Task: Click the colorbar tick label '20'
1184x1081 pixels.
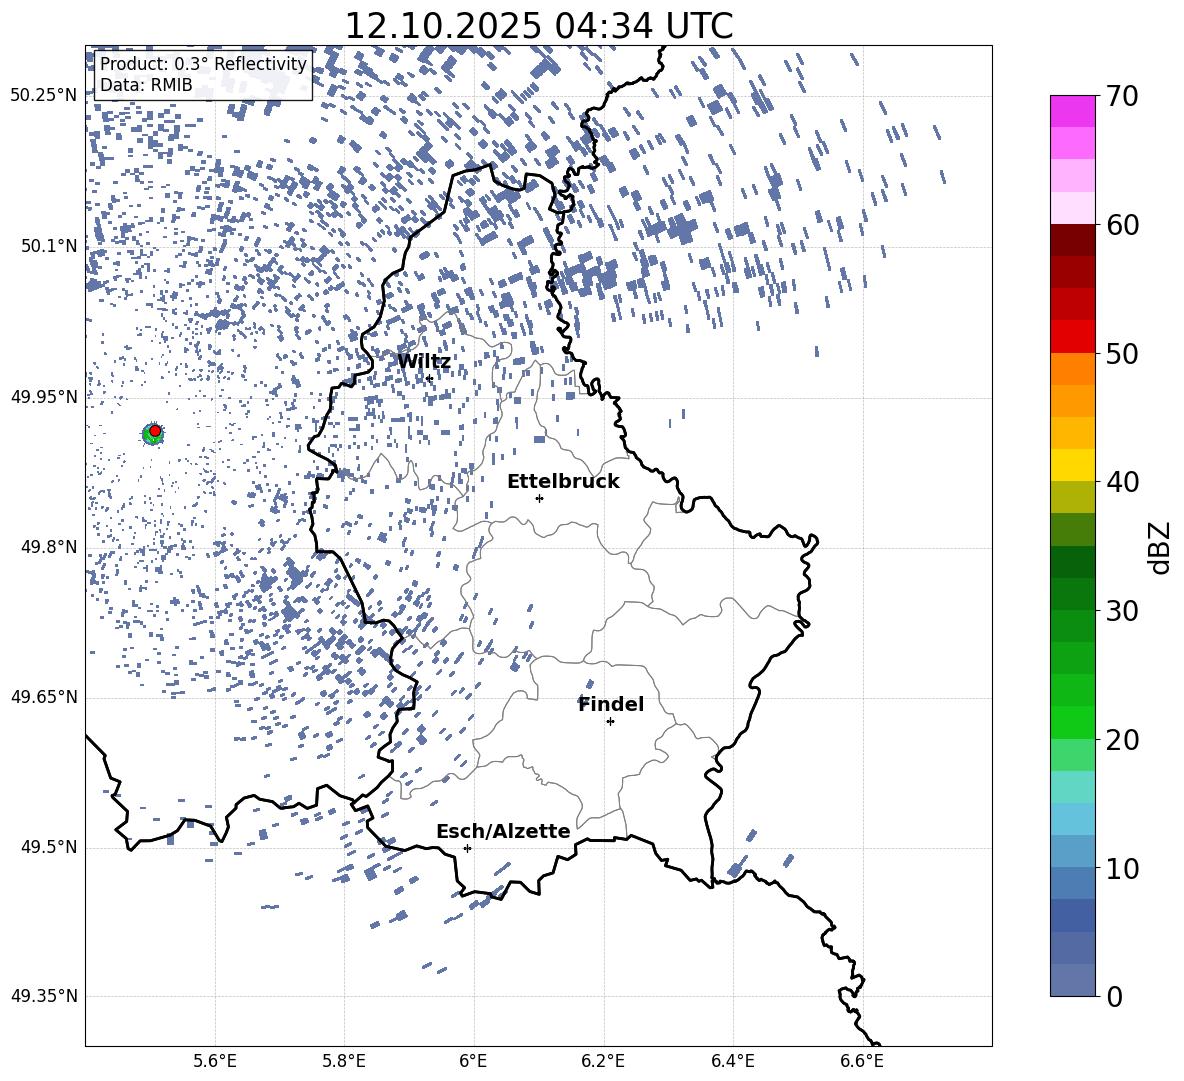Action: pos(1123,740)
